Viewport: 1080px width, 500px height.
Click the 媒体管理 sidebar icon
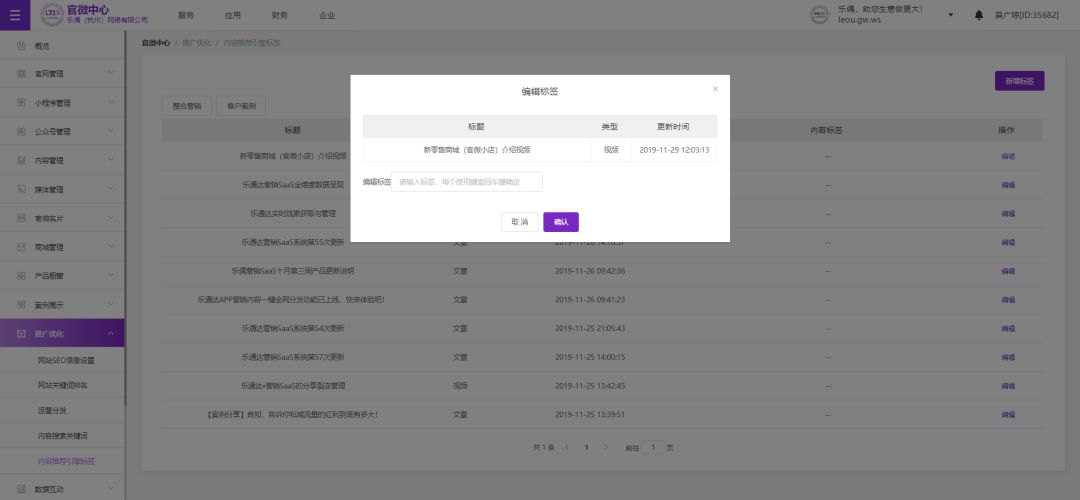pyautogui.click(x=21, y=189)
